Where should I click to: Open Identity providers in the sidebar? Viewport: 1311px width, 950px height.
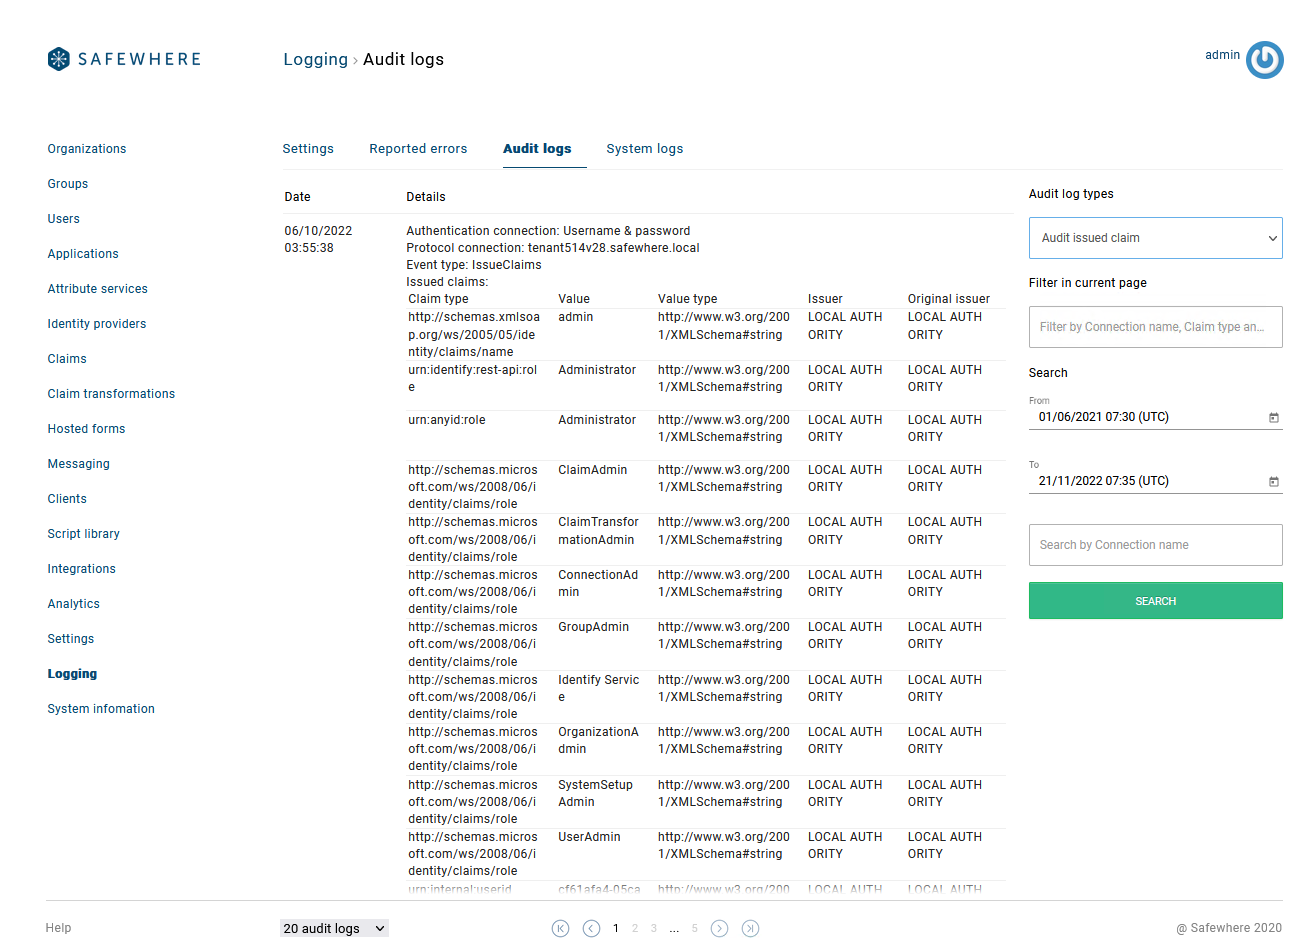[x=97, y=324]
